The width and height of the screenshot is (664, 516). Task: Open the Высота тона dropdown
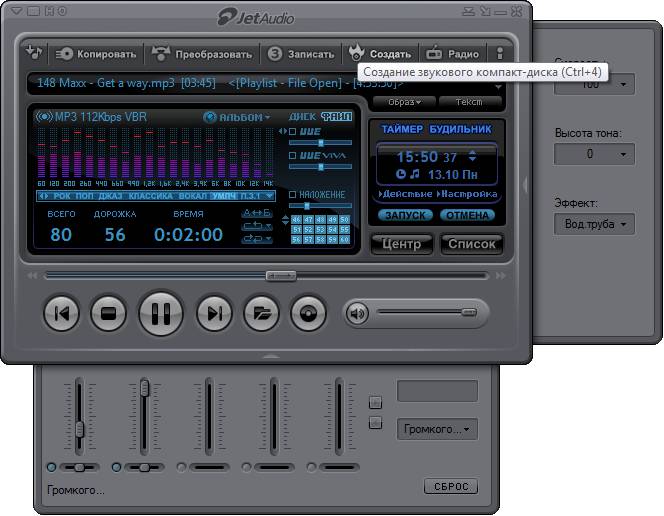(594, 154)
